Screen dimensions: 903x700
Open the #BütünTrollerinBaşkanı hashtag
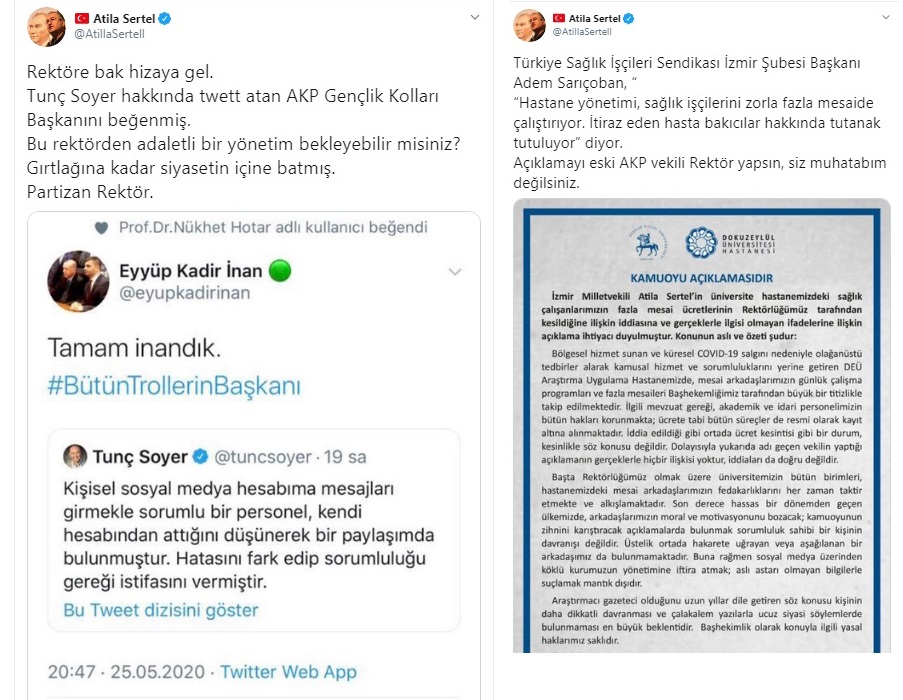(174, 386)
